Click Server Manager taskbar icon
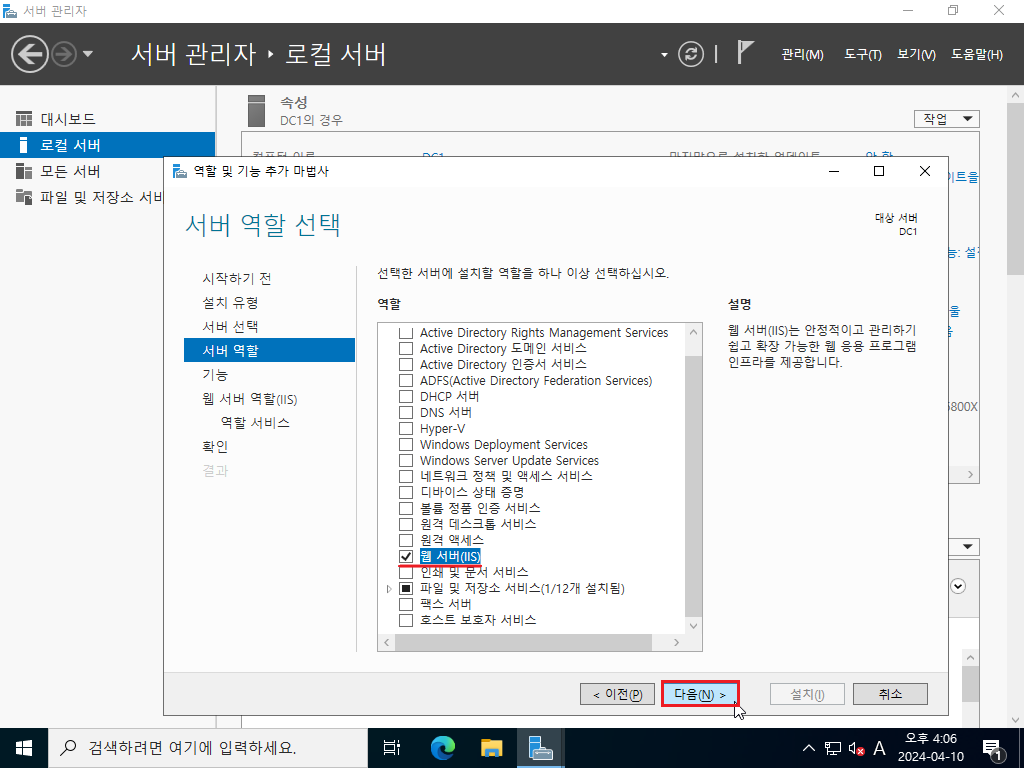Image resolution: width=1024 pixels, height=768 pixels. click(x=540, y=748)
